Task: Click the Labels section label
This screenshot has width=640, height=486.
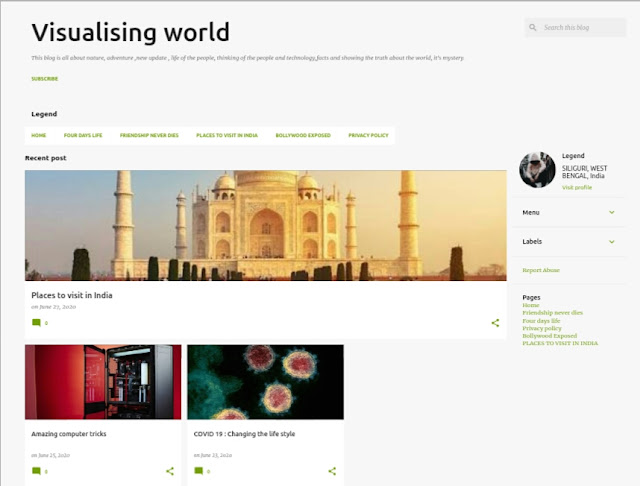Action: click(x=532, y=242)
